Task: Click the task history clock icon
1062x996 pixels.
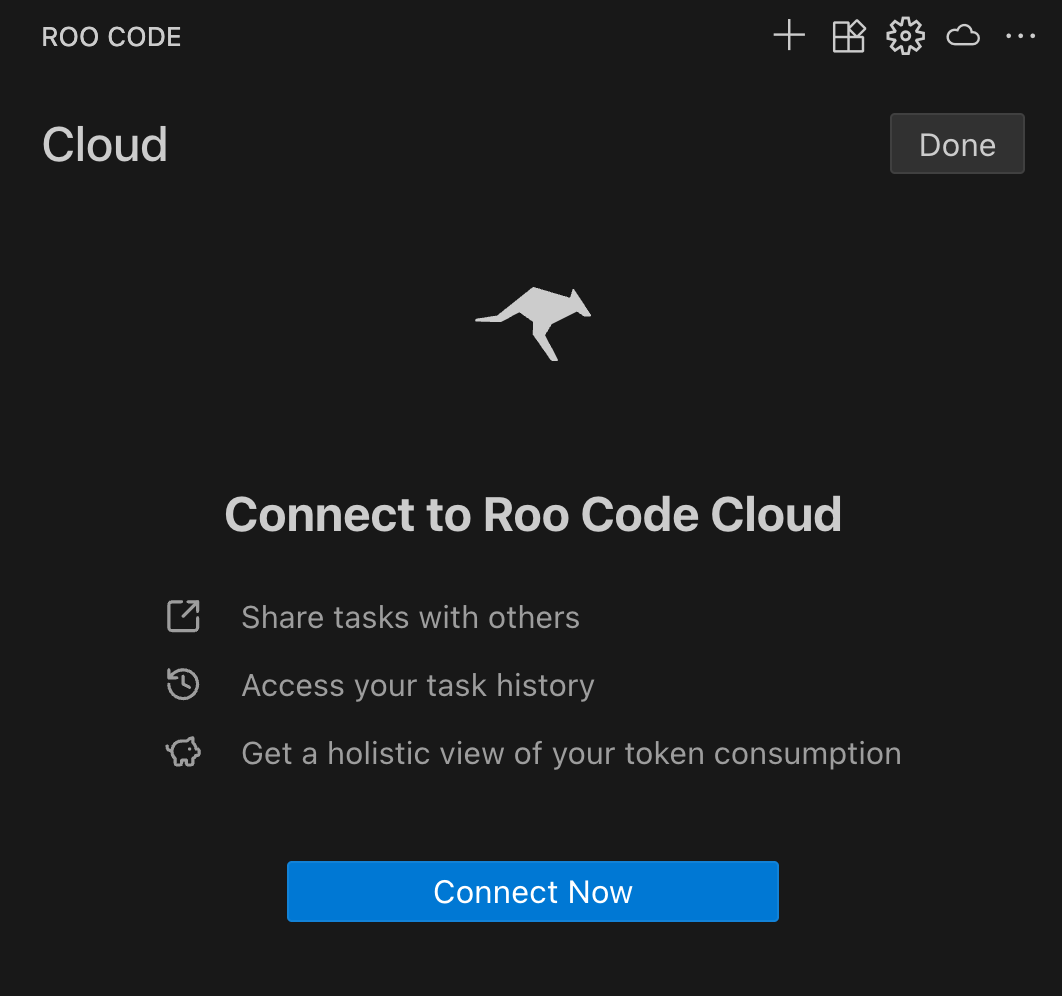Action: tap(183, 685)
